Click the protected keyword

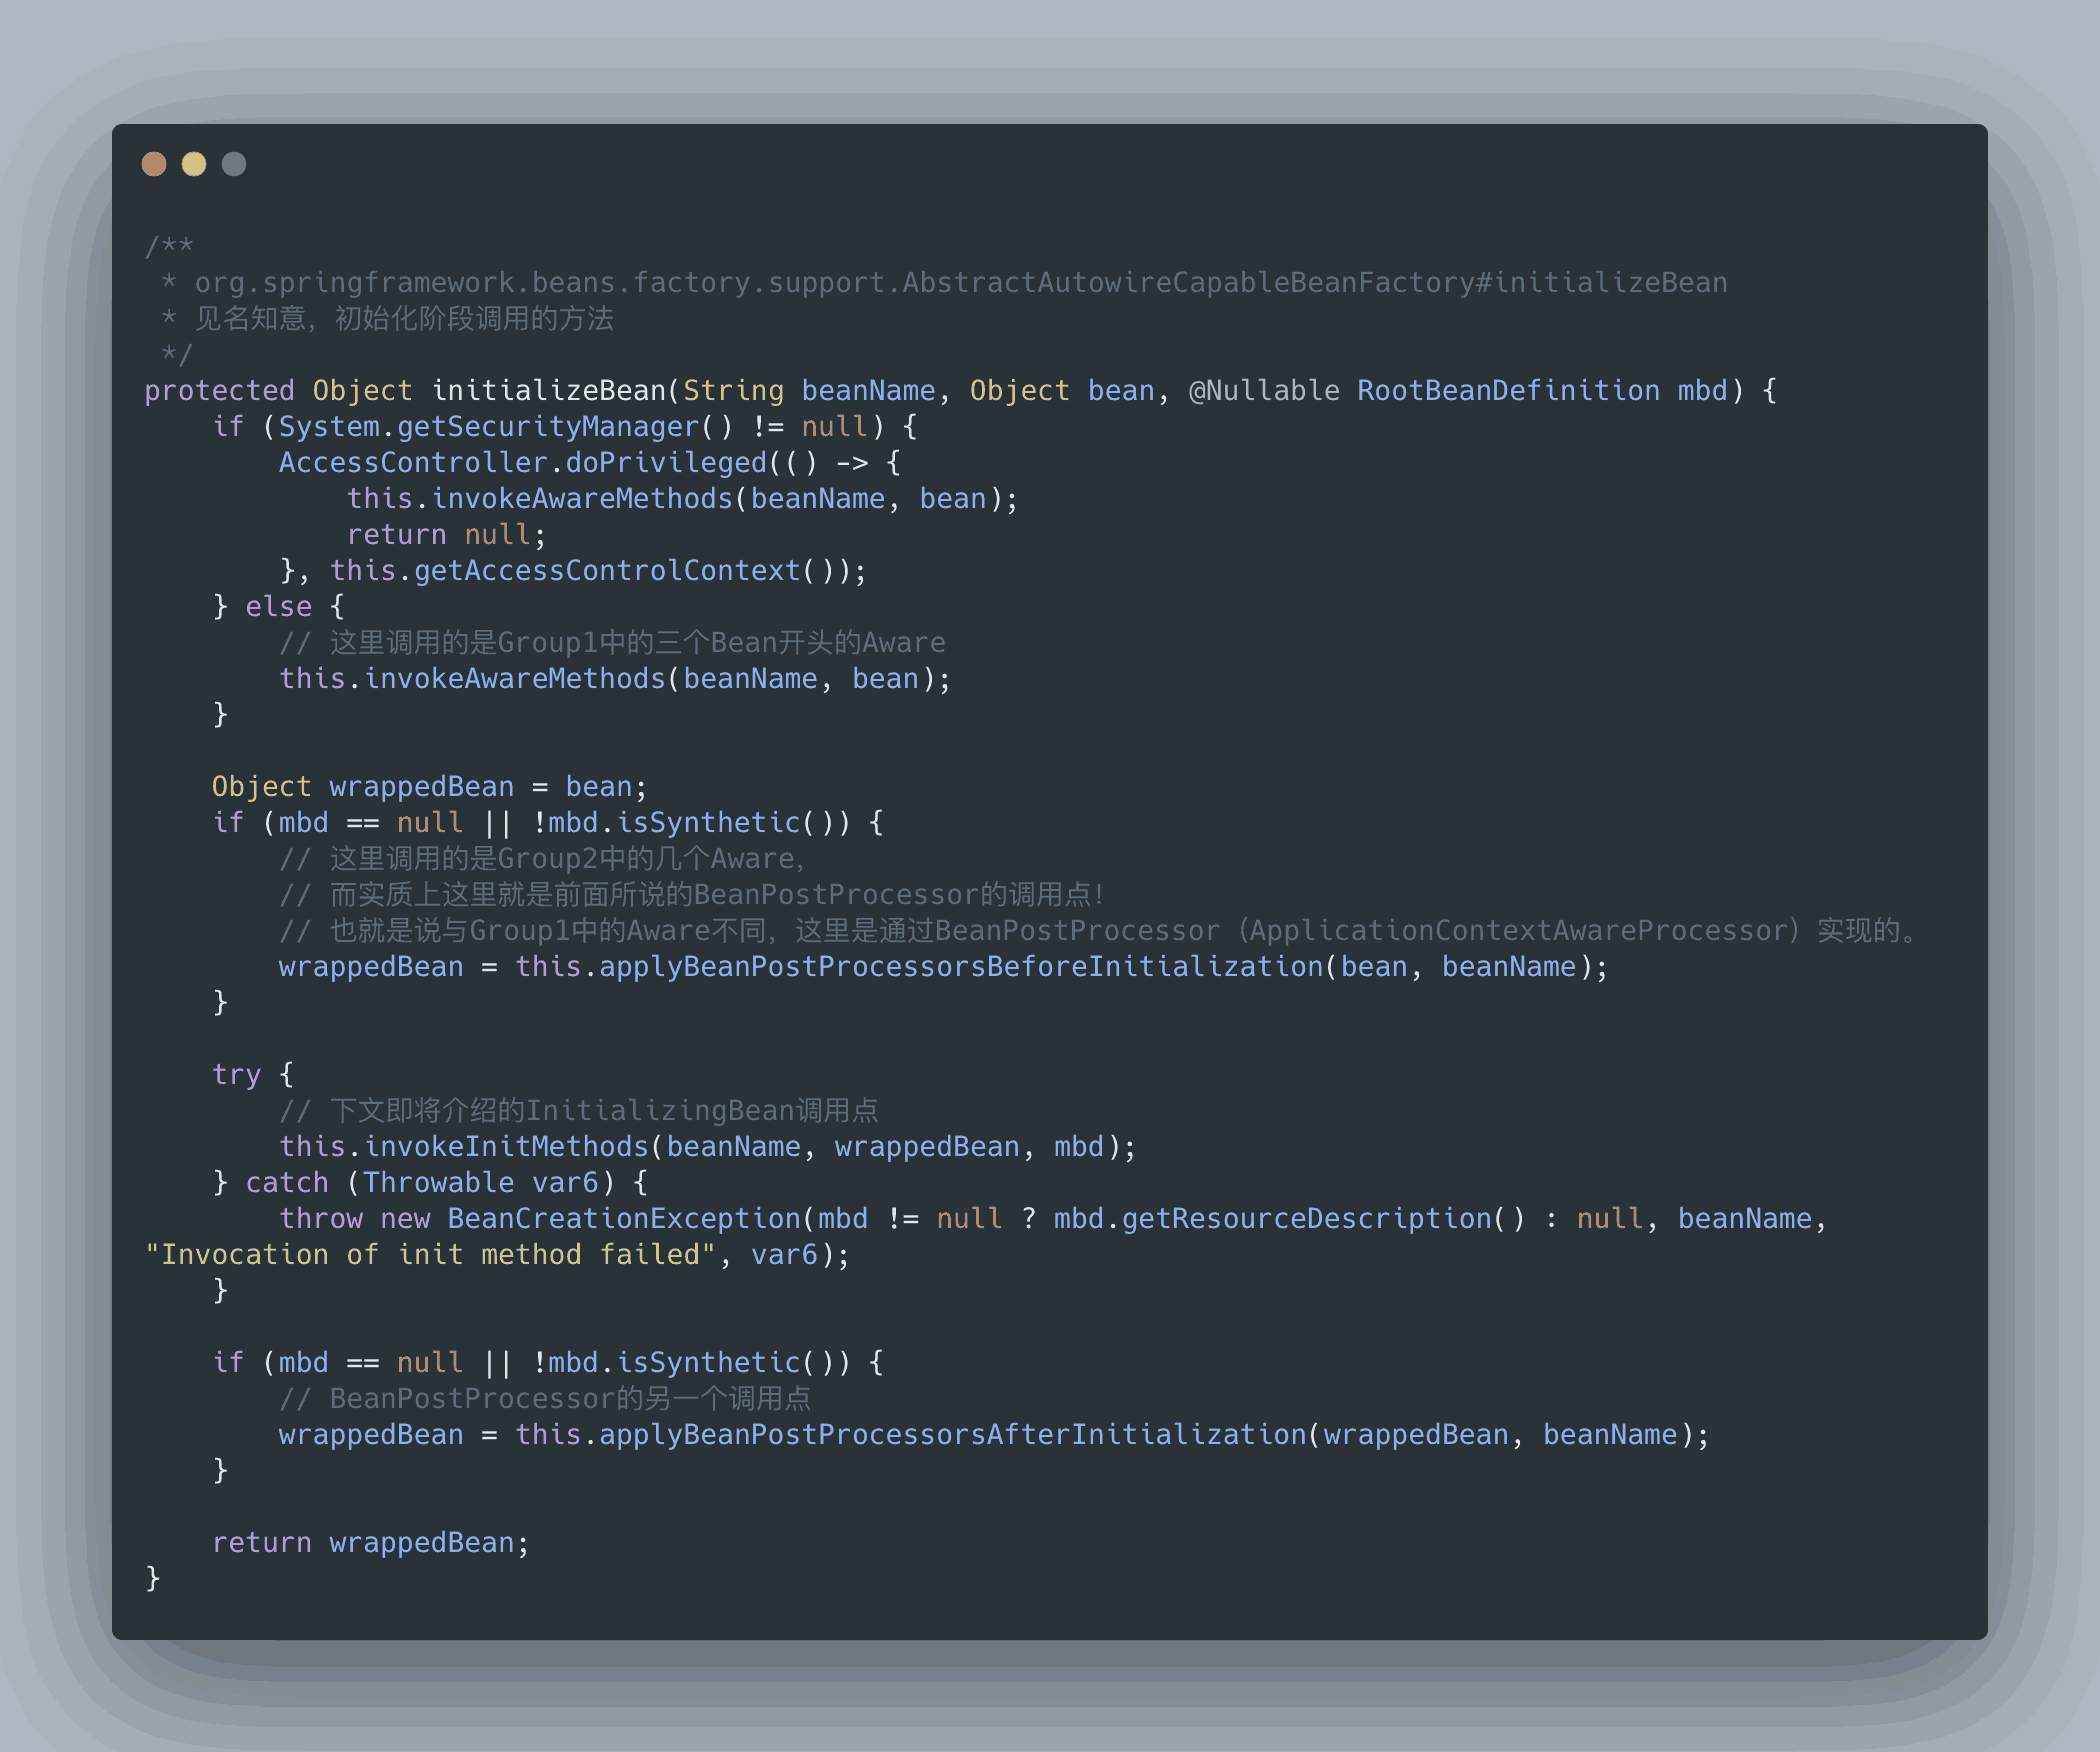tap(219, 391)
